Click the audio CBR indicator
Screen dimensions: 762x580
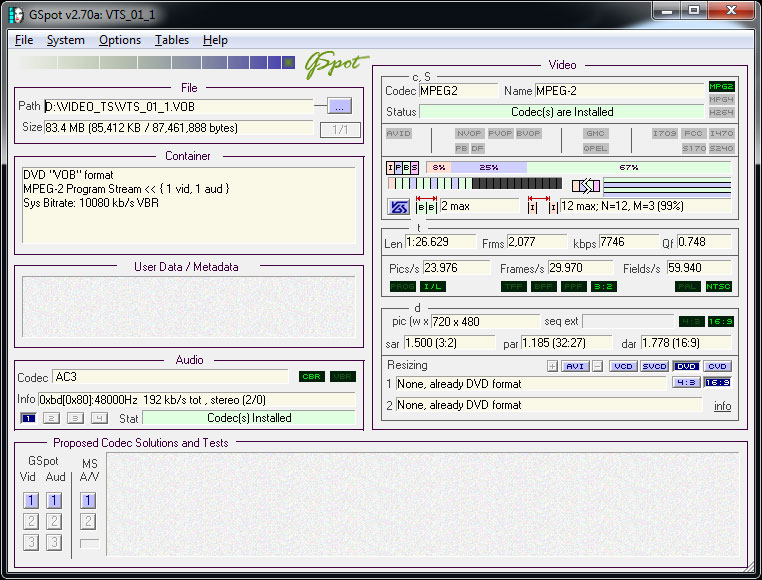pos(312,376)
